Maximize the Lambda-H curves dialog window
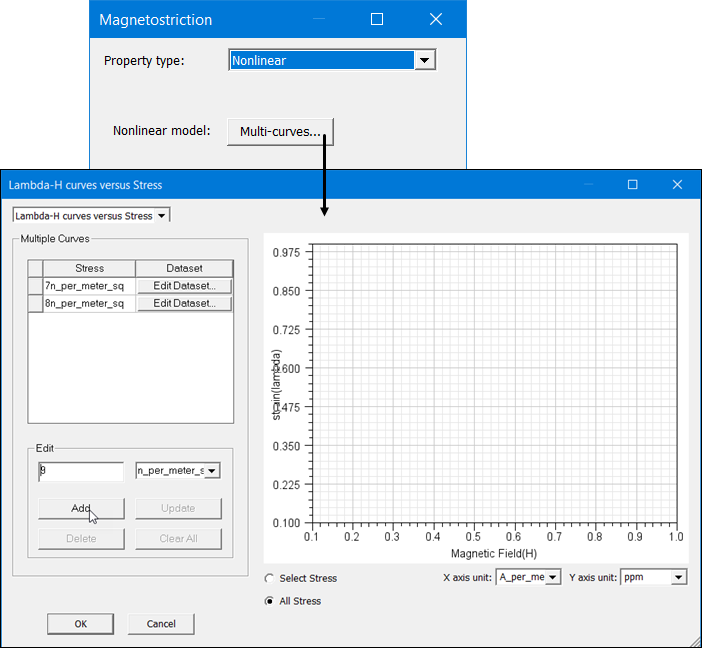 632,185
